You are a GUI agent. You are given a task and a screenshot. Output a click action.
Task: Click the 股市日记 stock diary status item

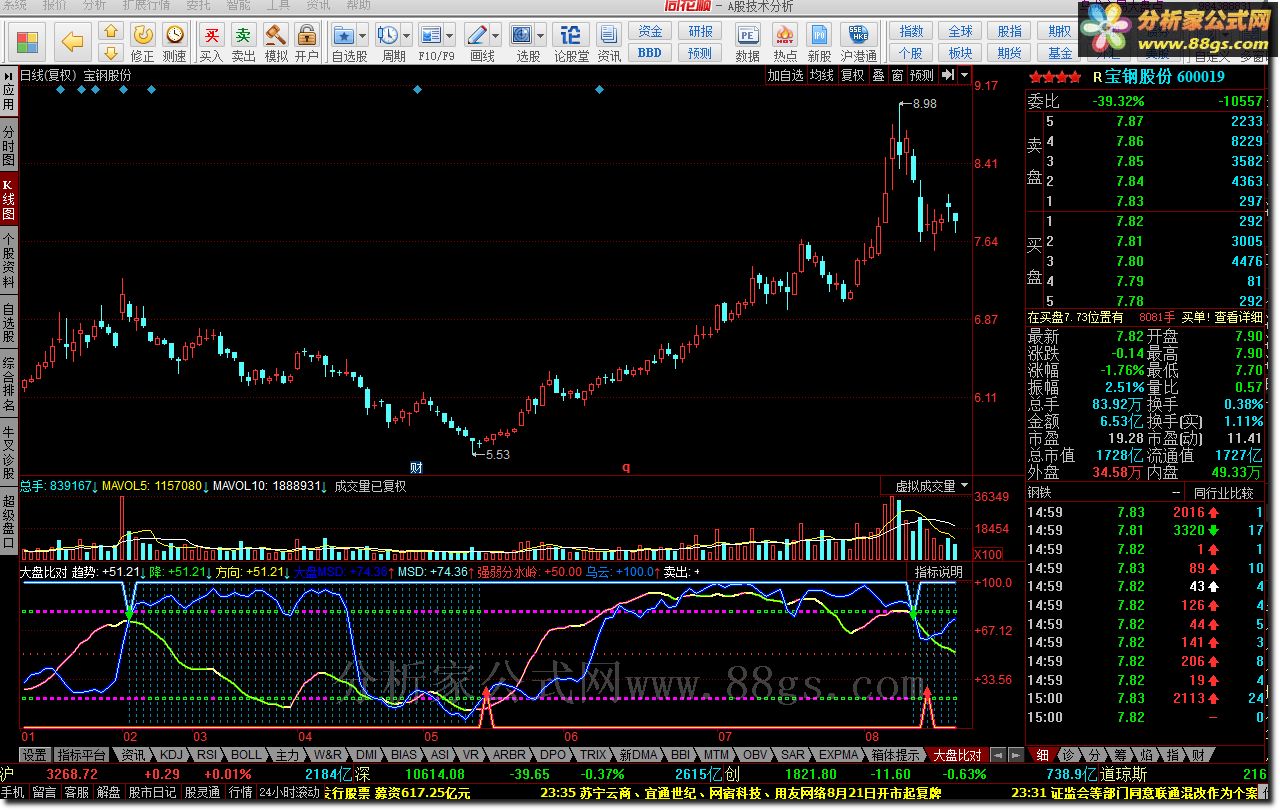(153, 792)
